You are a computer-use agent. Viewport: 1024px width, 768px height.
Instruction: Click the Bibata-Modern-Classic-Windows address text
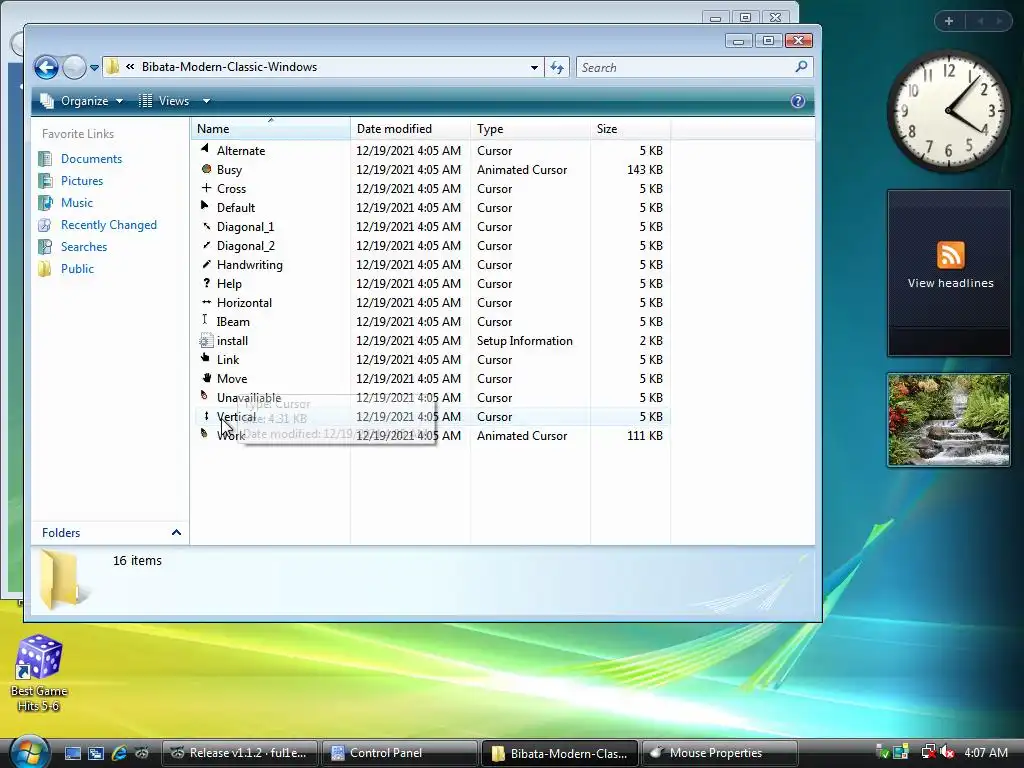[229, 67]
